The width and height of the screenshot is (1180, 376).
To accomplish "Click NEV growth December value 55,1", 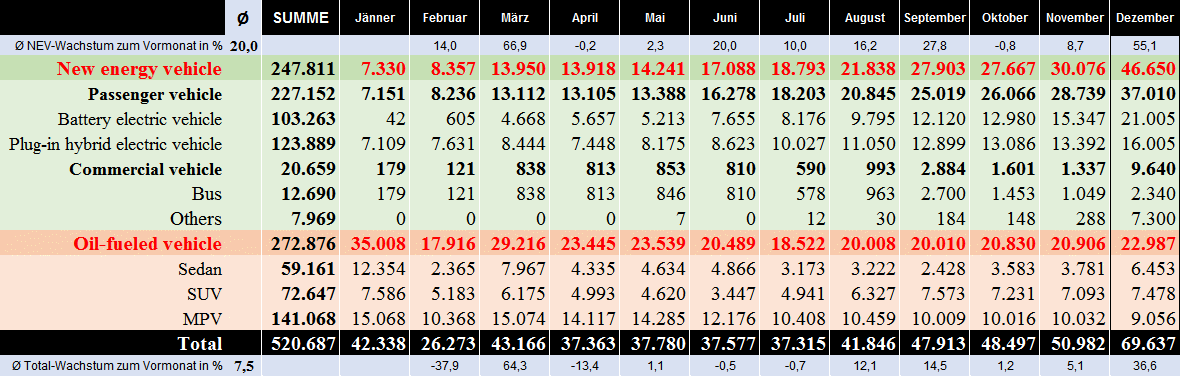I will (x=1145, y=46).
